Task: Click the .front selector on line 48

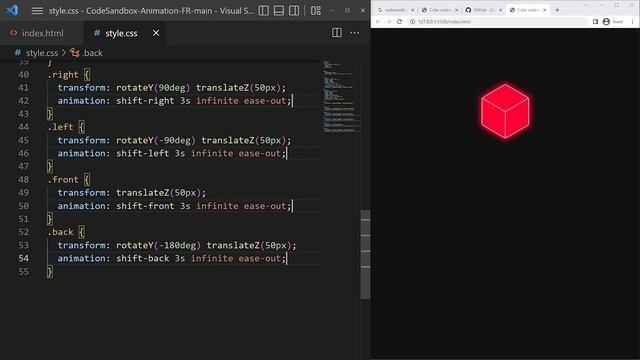Action: (x=63, y=180)
